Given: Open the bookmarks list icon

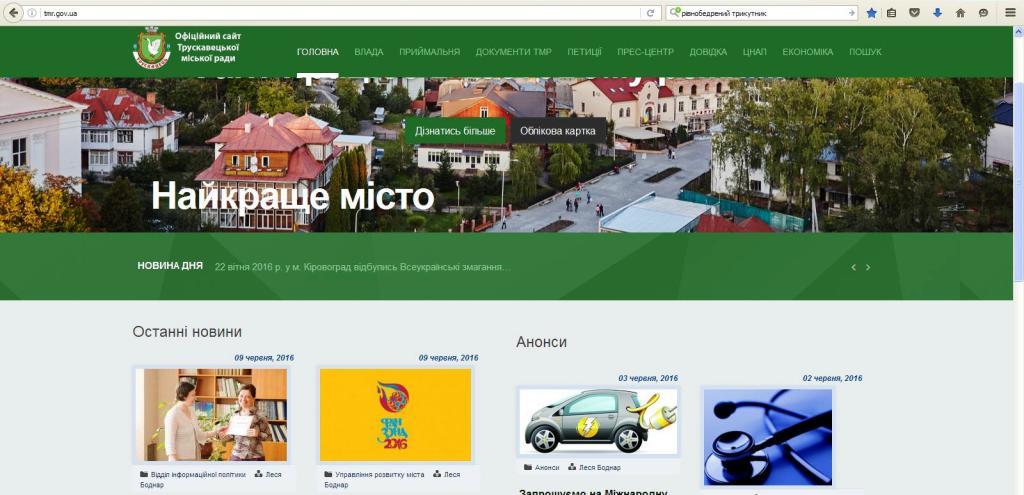Looking at the screenshot, I should pos(893,13).
